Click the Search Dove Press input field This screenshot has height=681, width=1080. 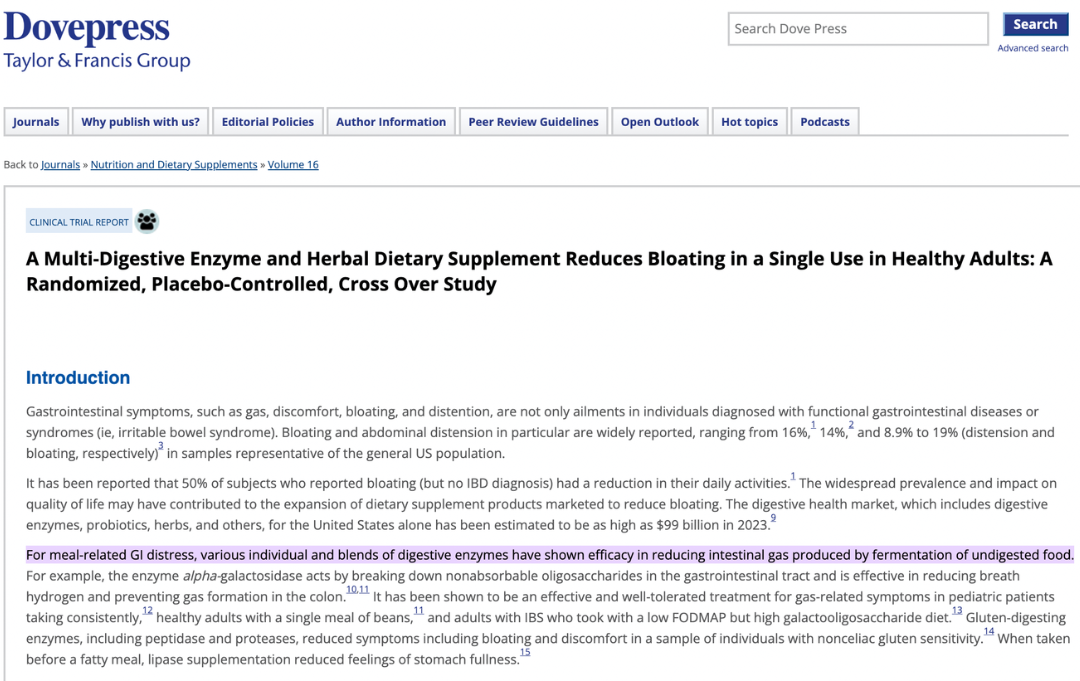[858, 29]
